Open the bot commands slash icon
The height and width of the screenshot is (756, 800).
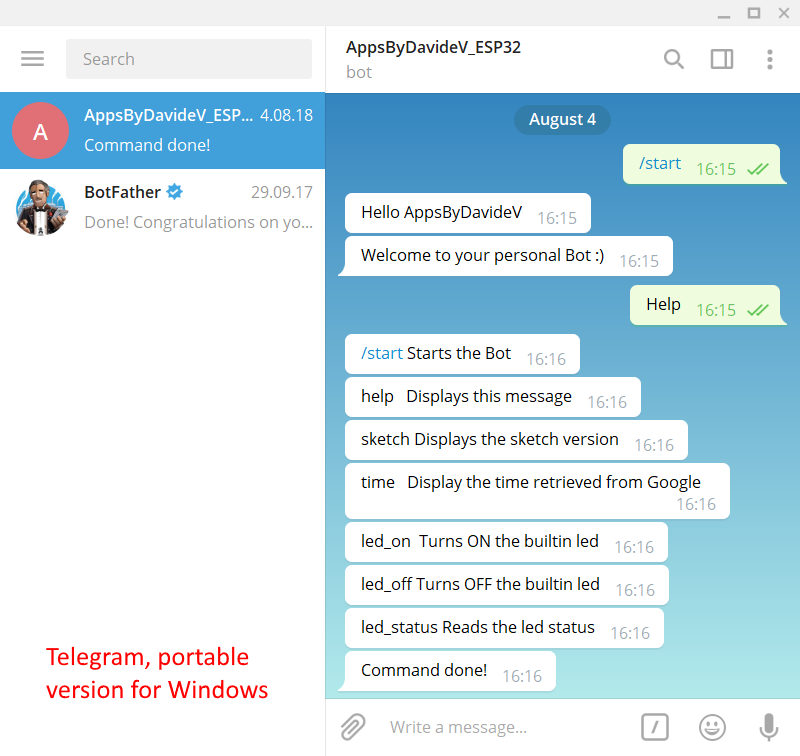[655, 727]
